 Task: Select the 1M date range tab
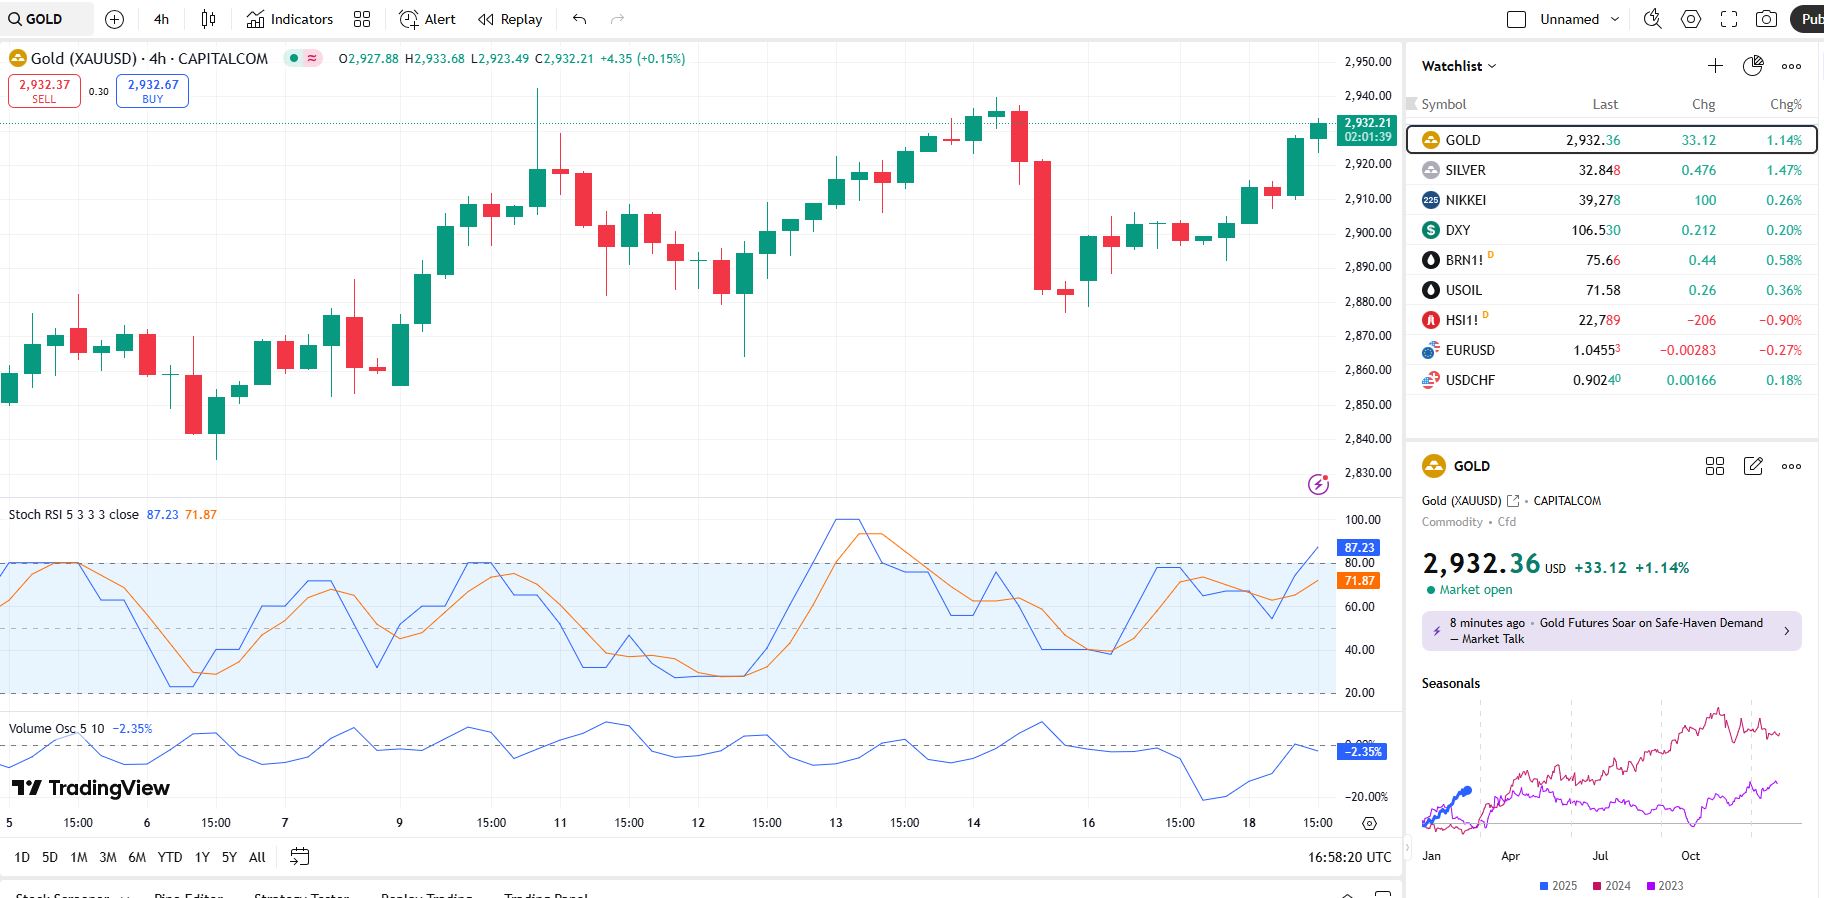(79, 857)
